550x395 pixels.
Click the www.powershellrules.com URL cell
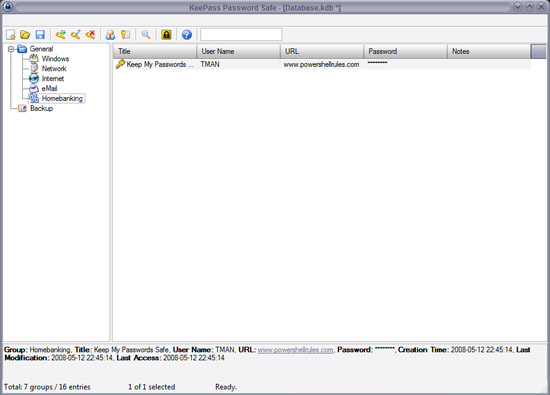pos(321,65)
